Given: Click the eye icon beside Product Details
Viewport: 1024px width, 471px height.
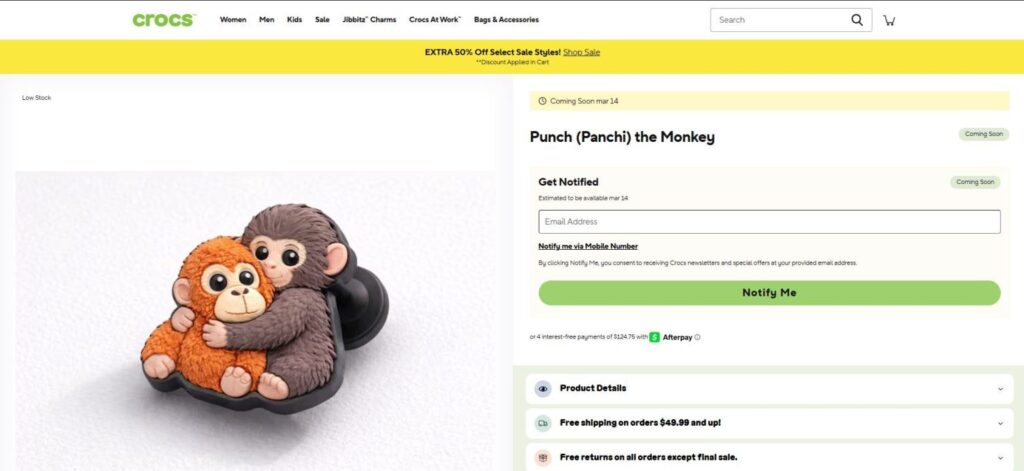Looking at the screenshot, I should coord(543,389).
